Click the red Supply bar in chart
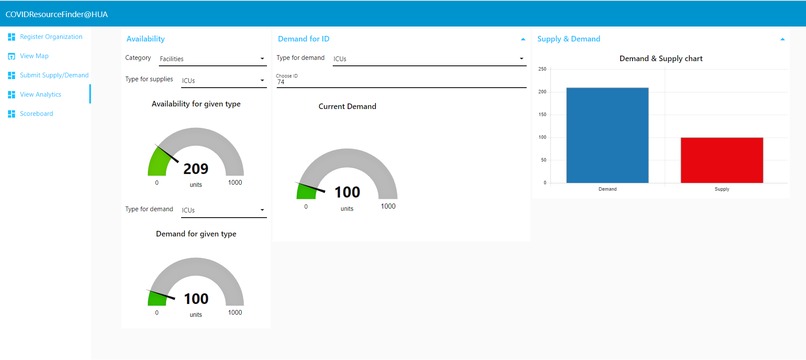Viewport: 806px width, 360px height. click(x=722, y=160)
